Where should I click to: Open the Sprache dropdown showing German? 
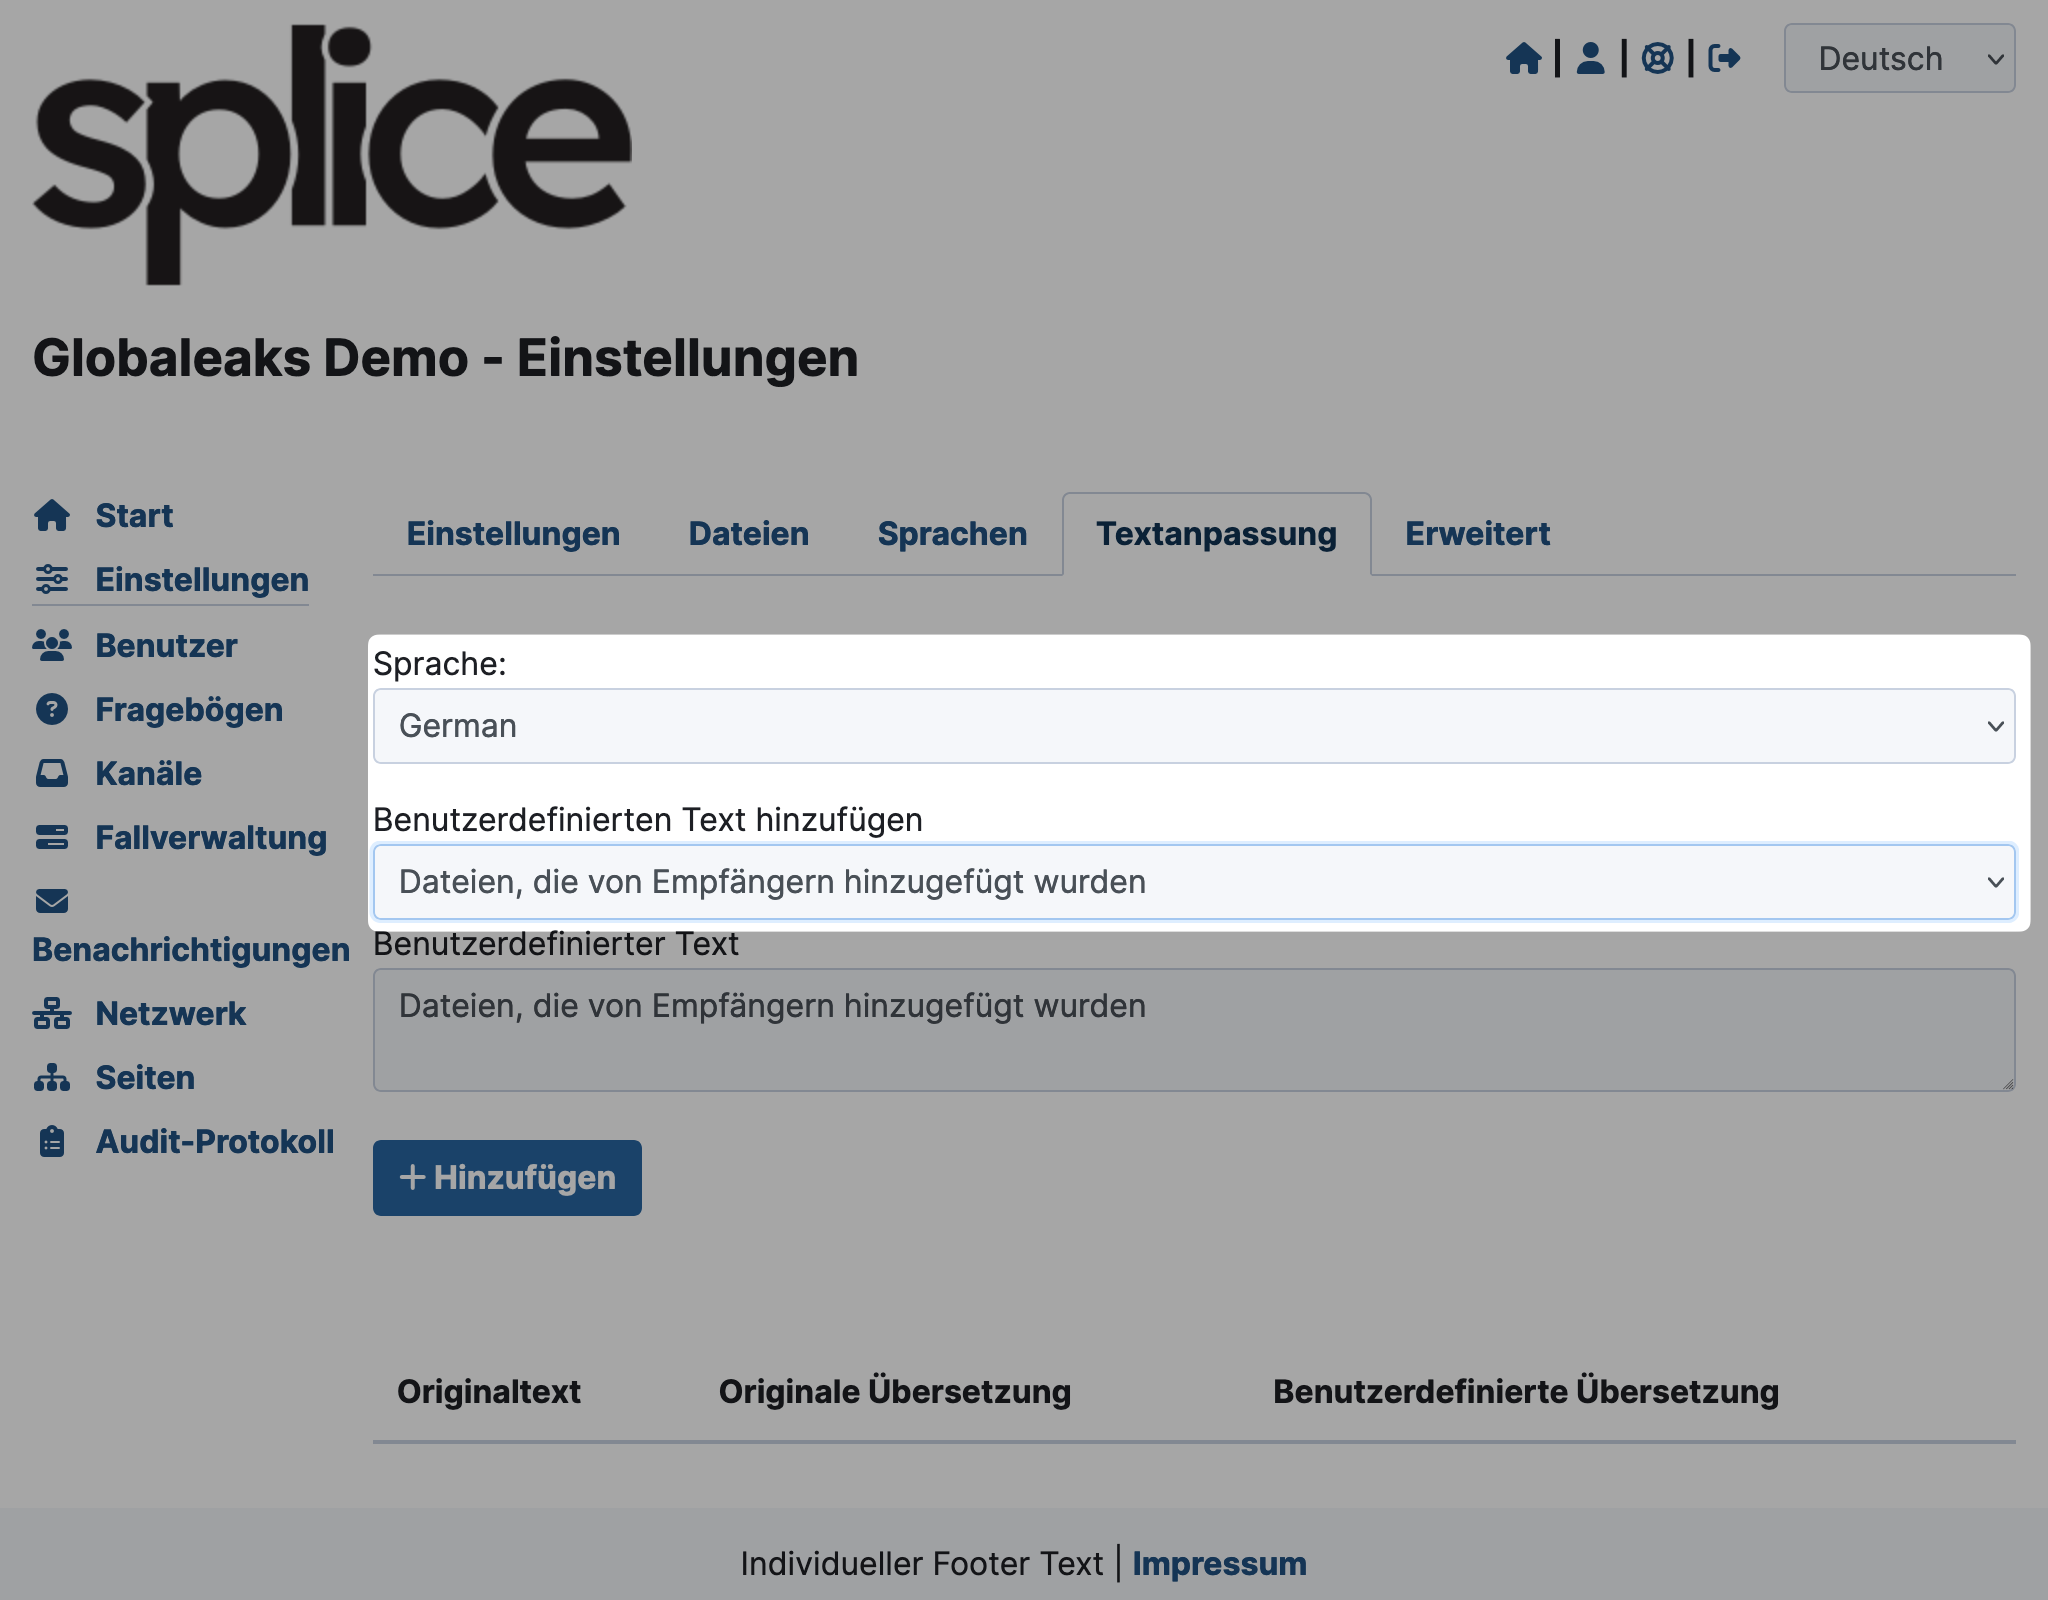coord(1194,726)
